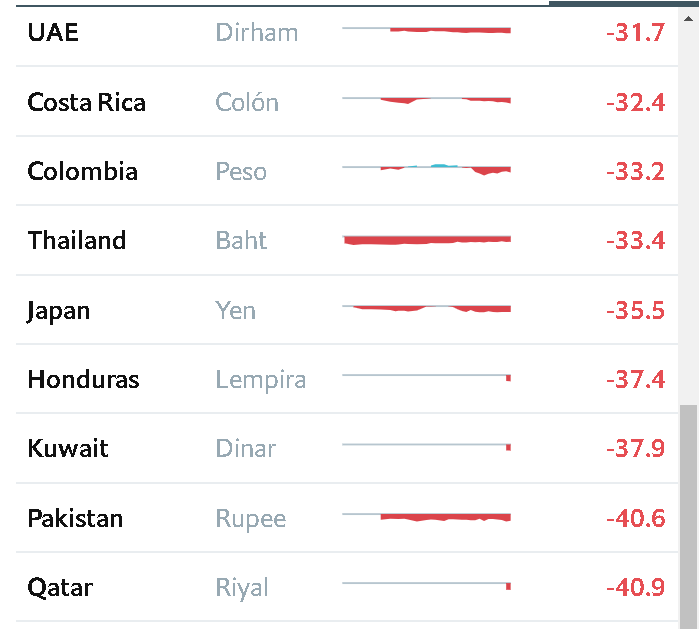Select the Pakistan Rupee sparkline chart
Image resolution: width=699 pixels, height=629 pixels.
pos(426,517)
